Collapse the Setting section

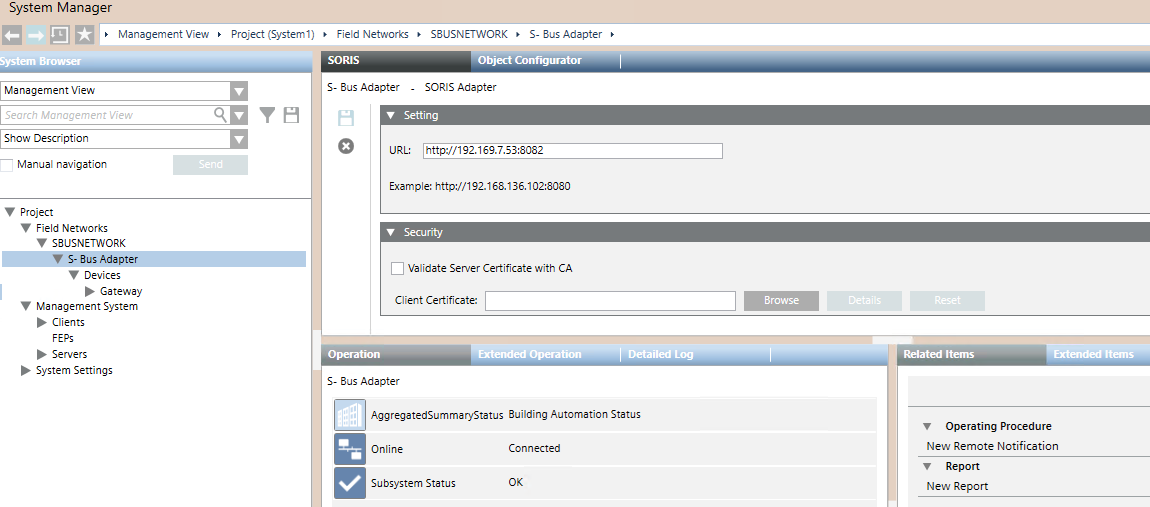[x=392, y=116]
